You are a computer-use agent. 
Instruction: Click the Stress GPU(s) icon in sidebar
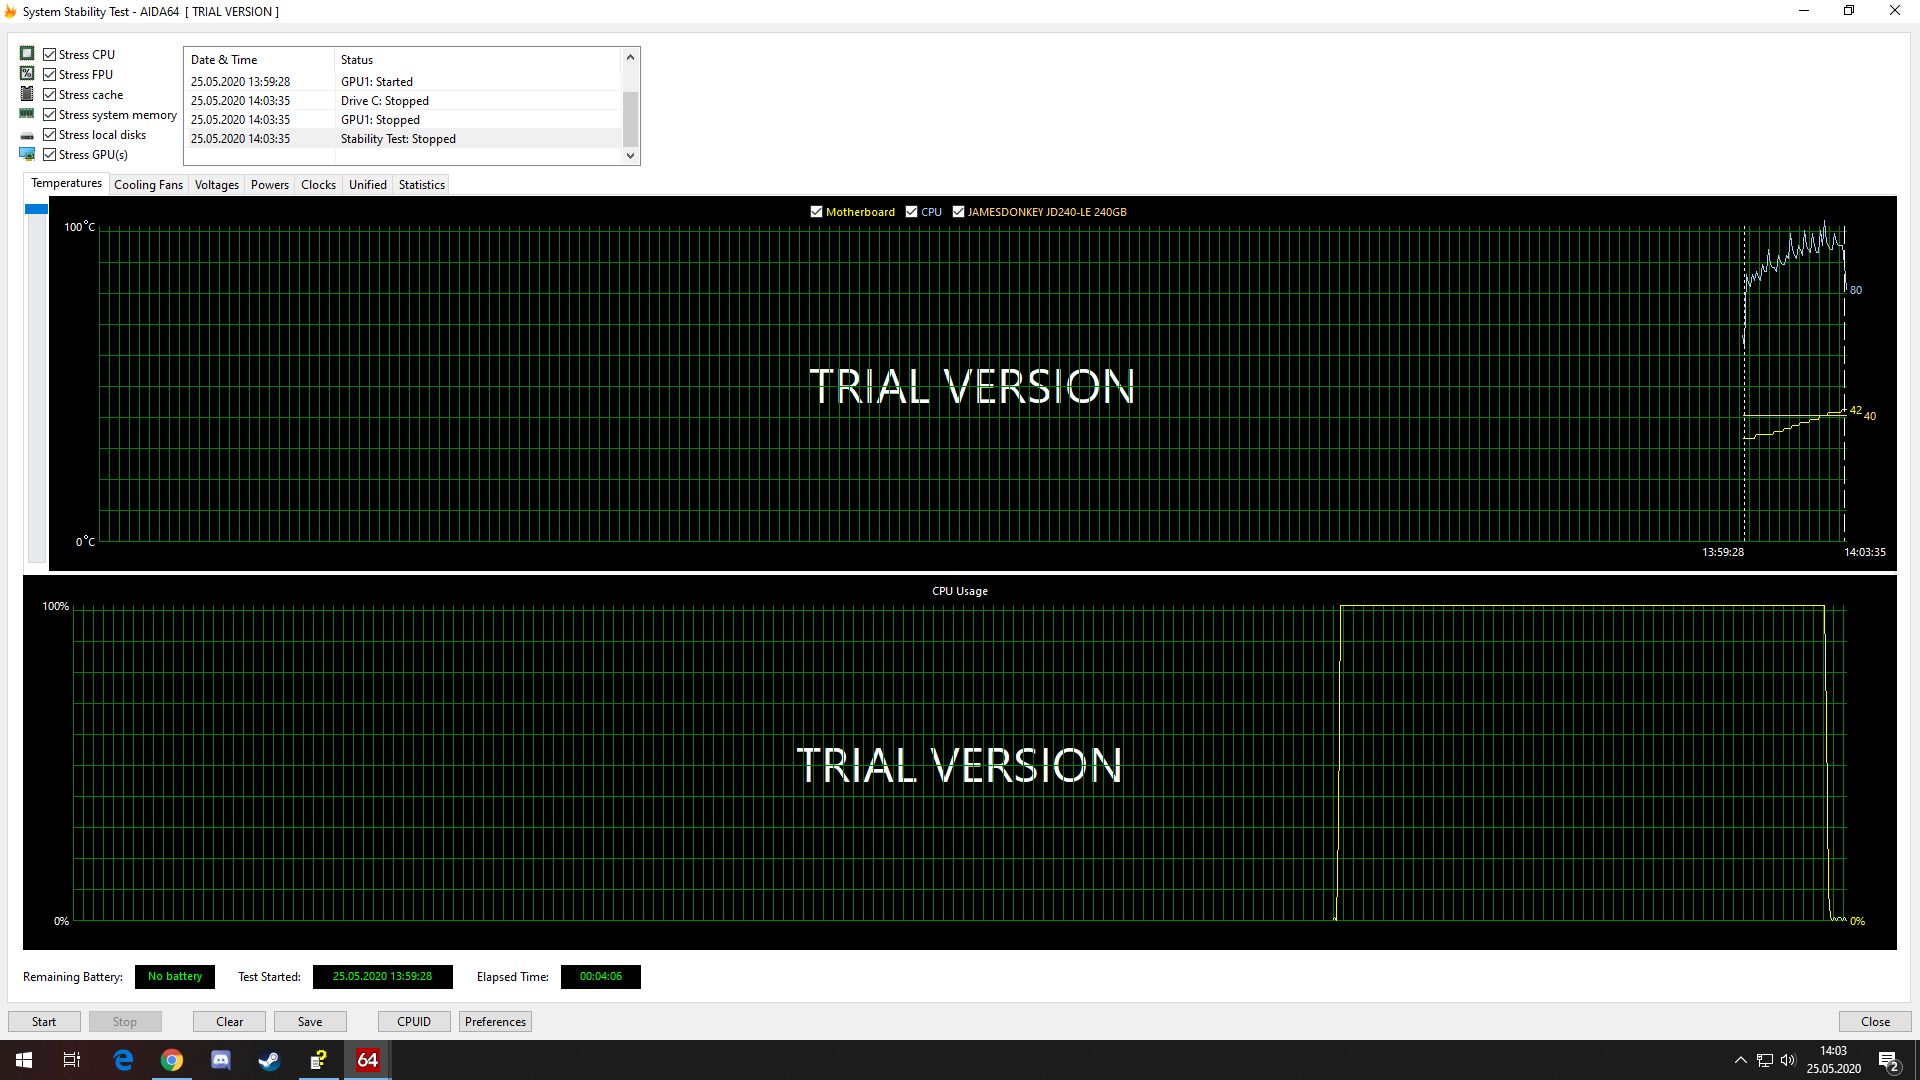point(28,154)
